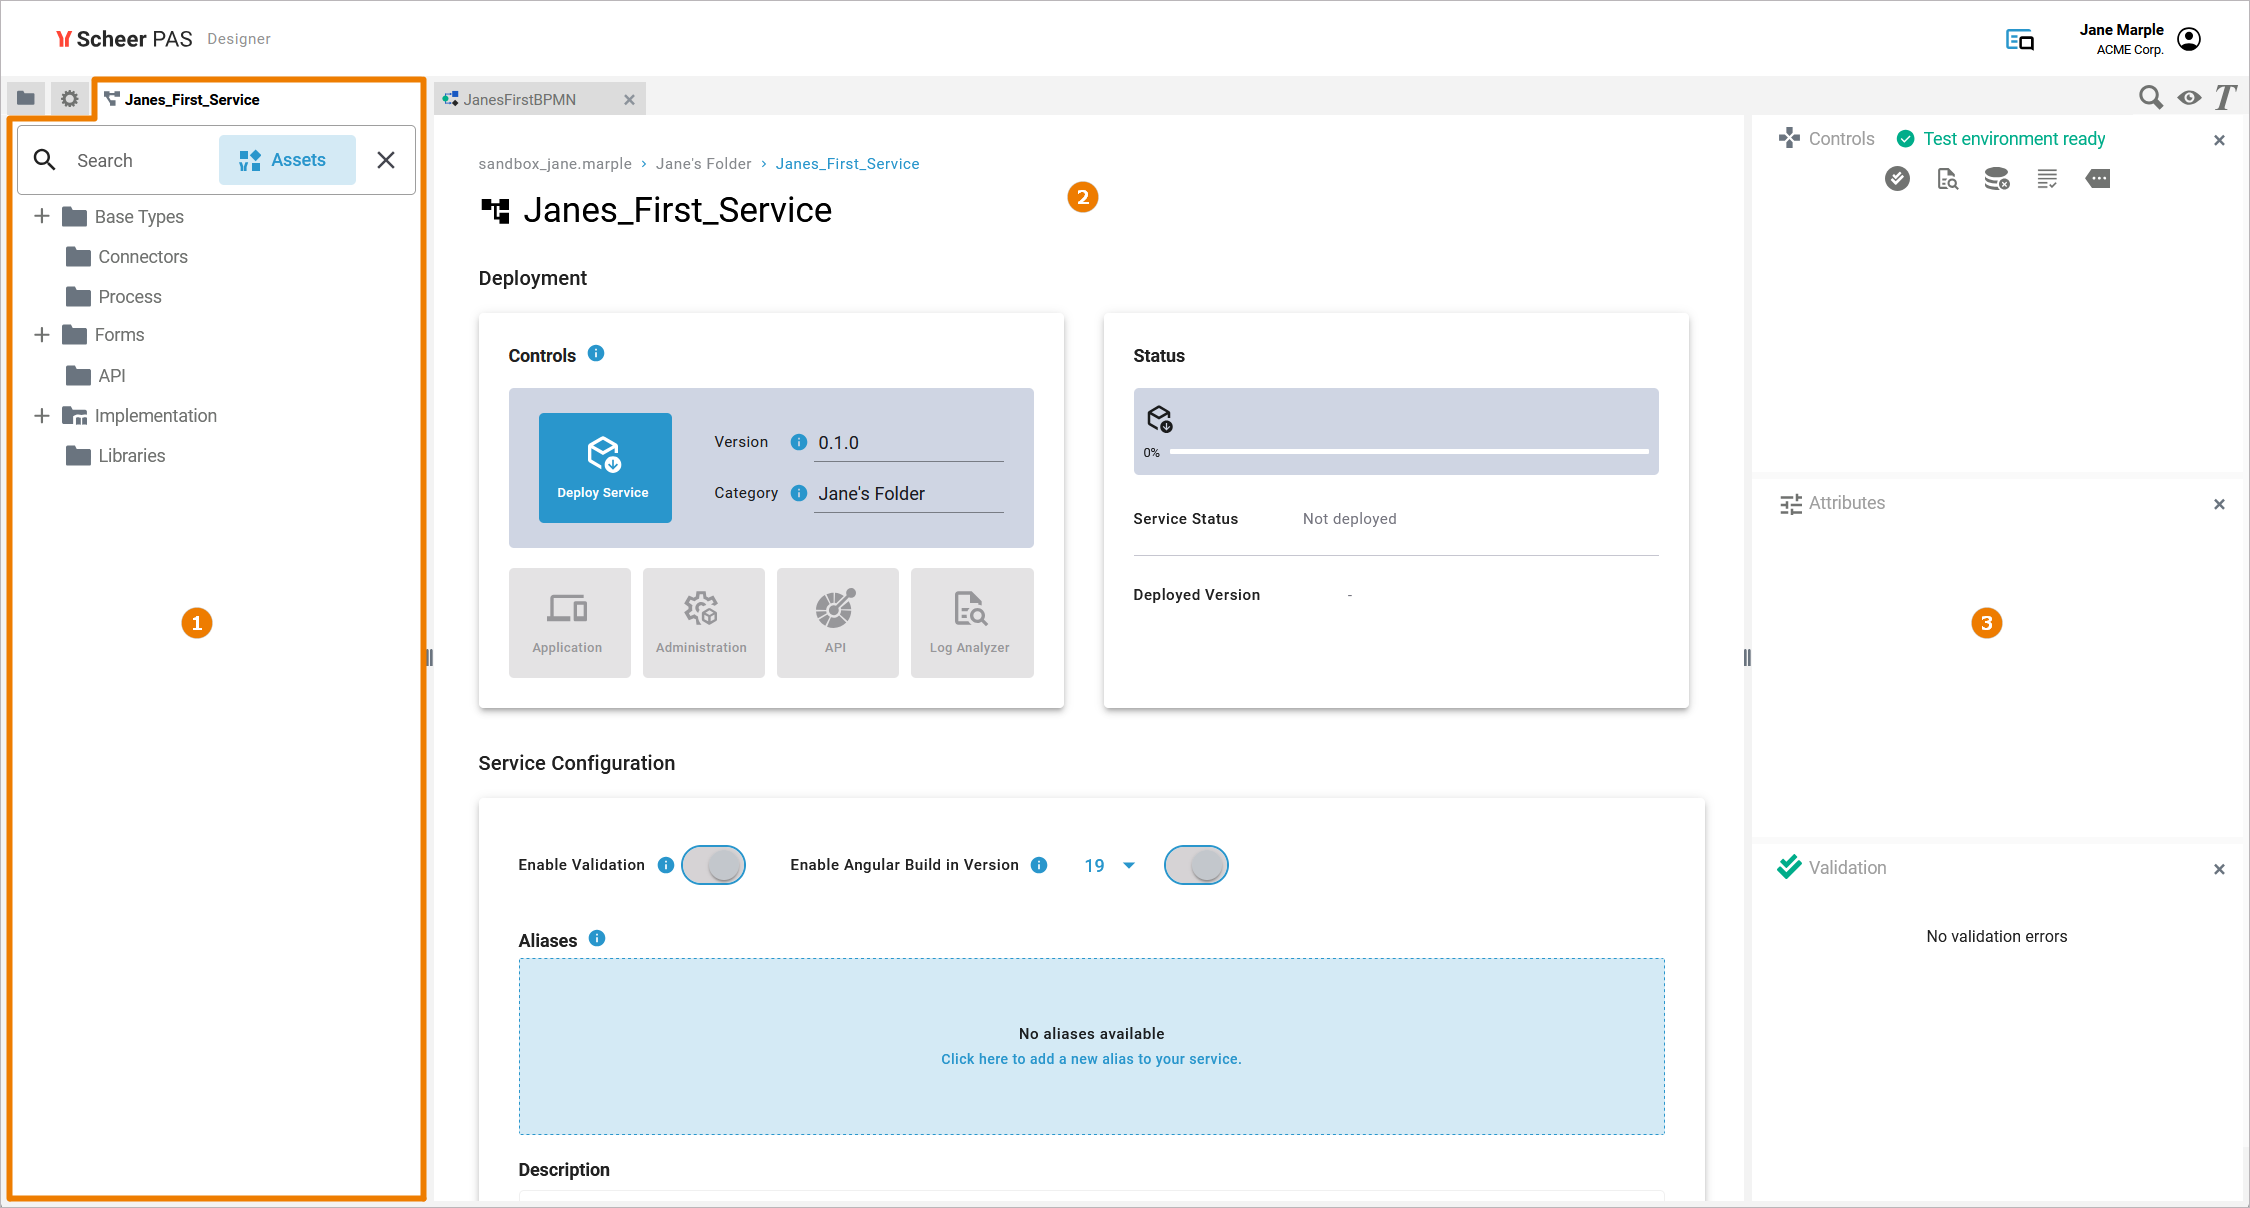Expand the Base Types folder
The image size is (2250, 1208).
[x=42, y=216]
